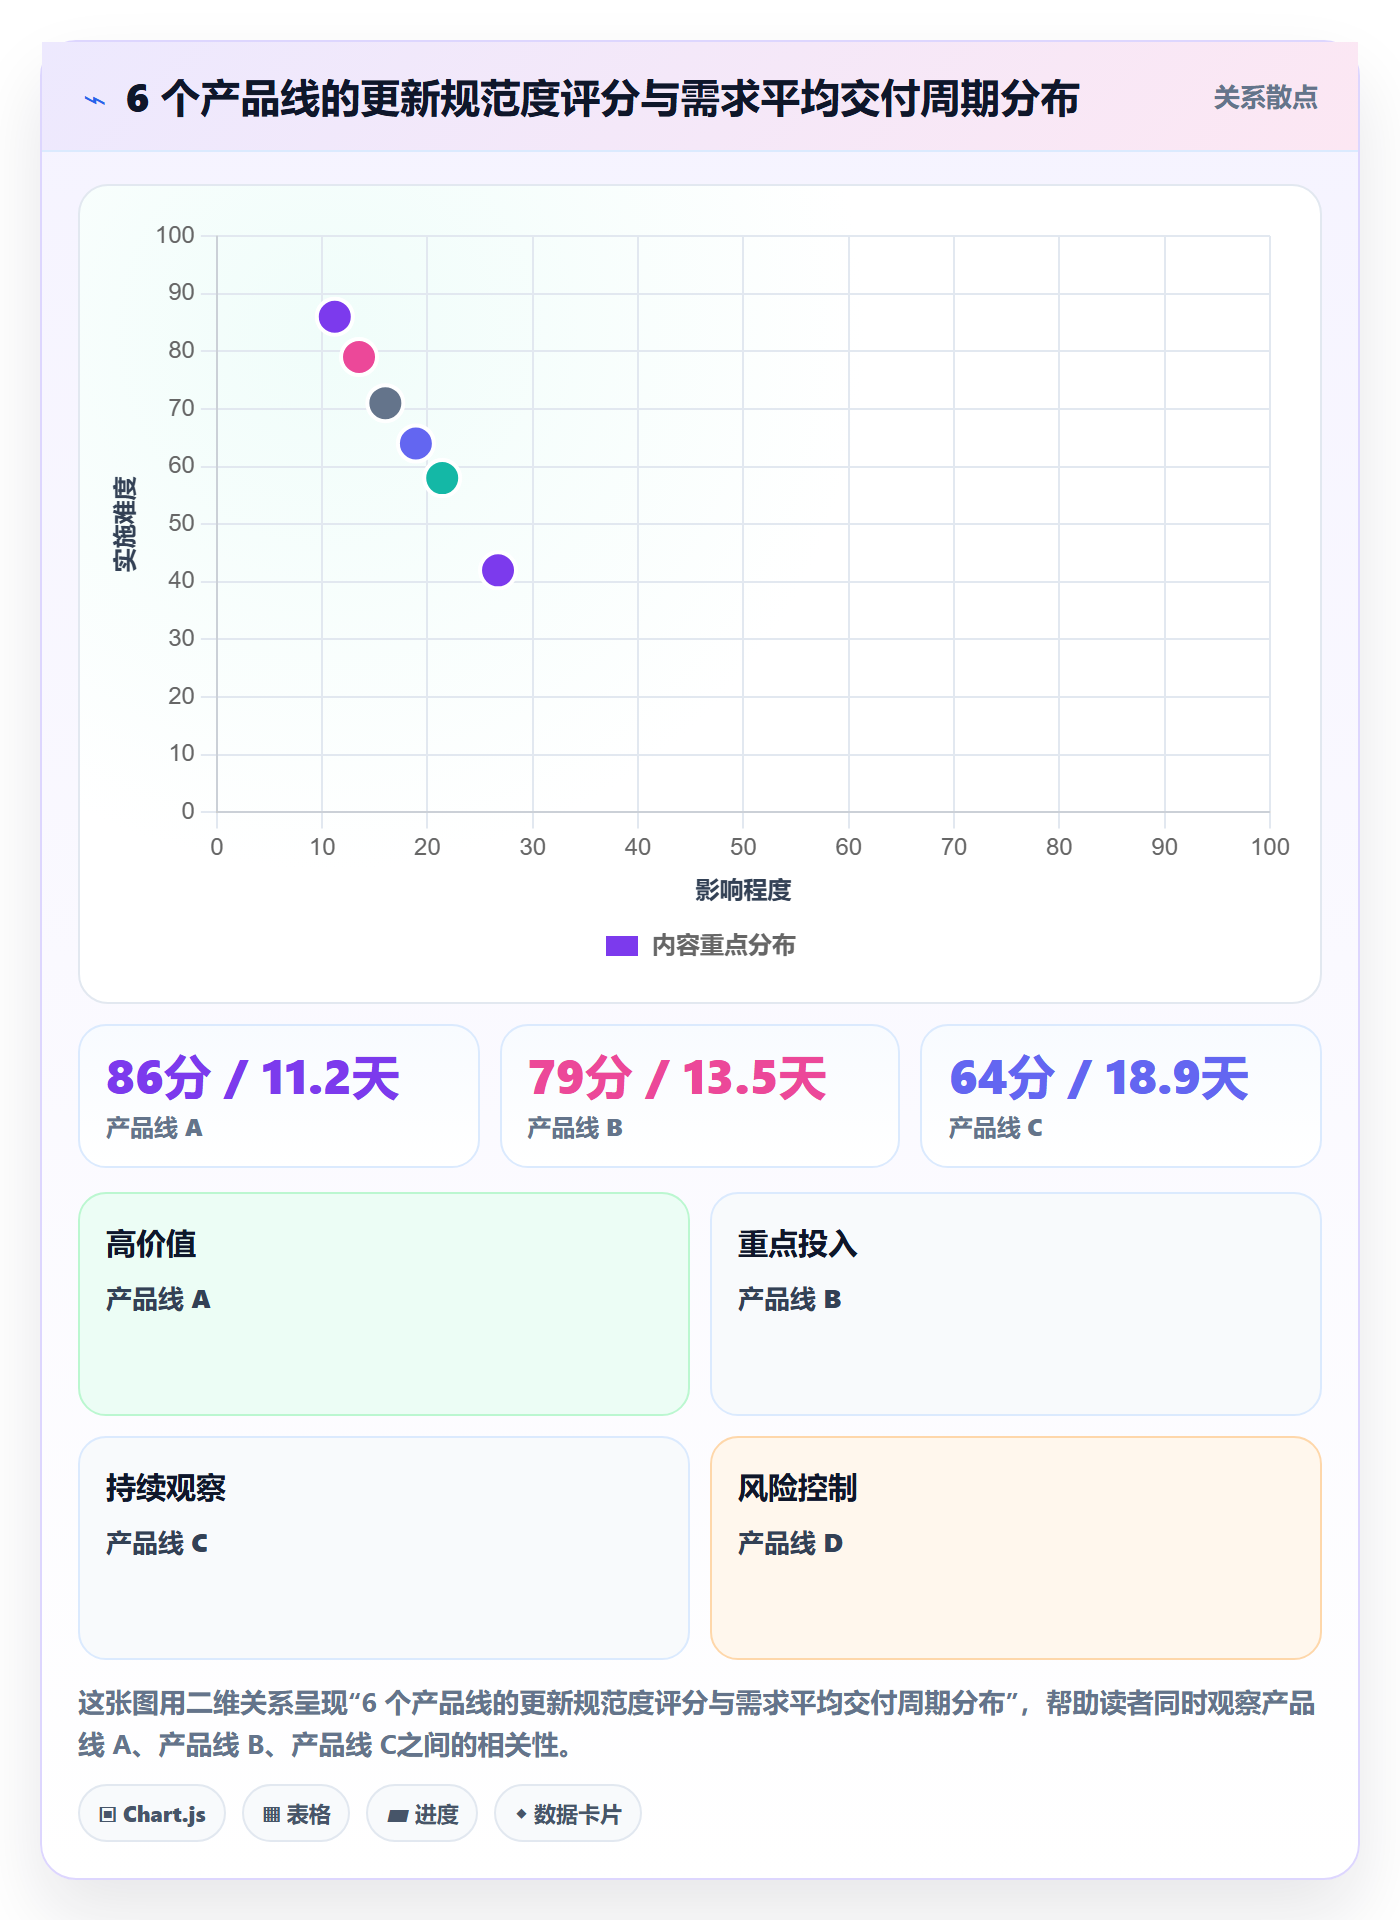This screenshot has width=1400, height=1920.
Task: Click the lightning bolt icon beside title
Action: (95, 100)
